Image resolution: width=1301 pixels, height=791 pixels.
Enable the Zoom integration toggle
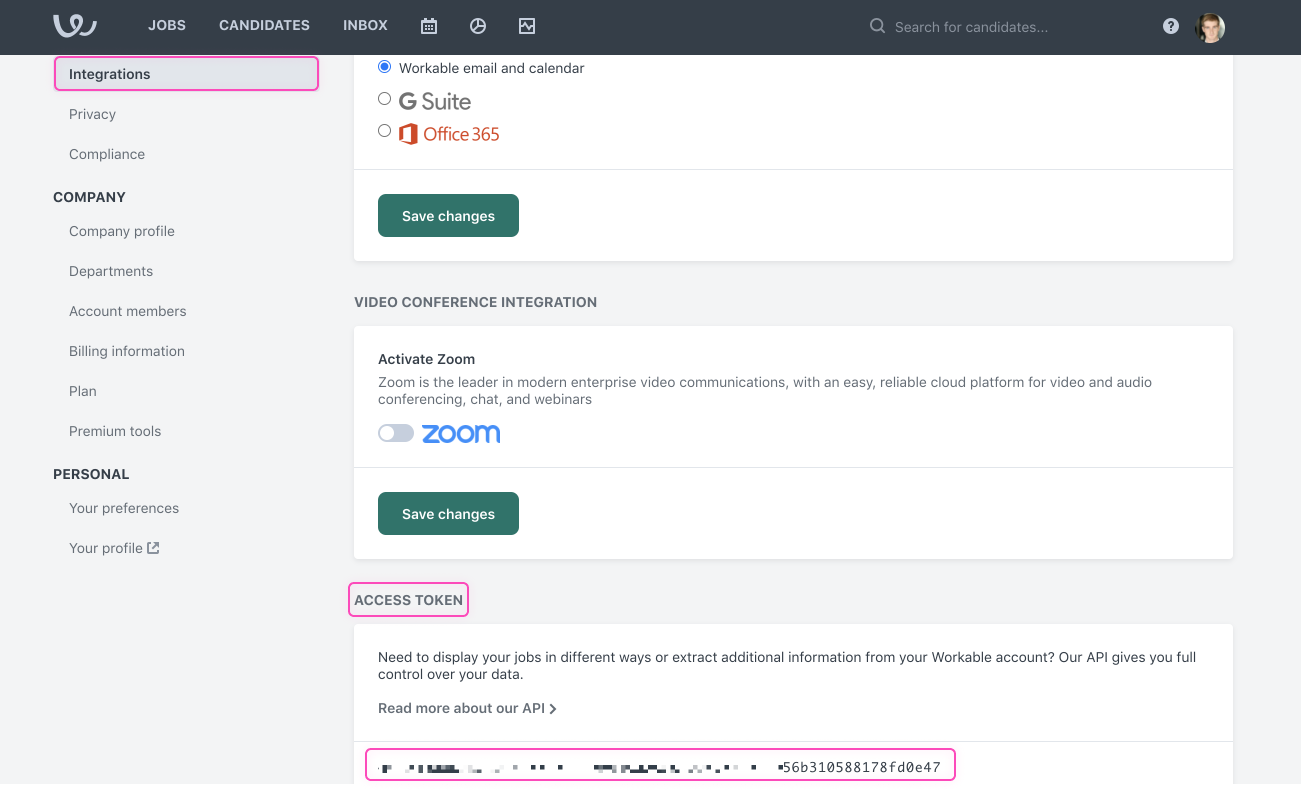(x=396, y=433)
